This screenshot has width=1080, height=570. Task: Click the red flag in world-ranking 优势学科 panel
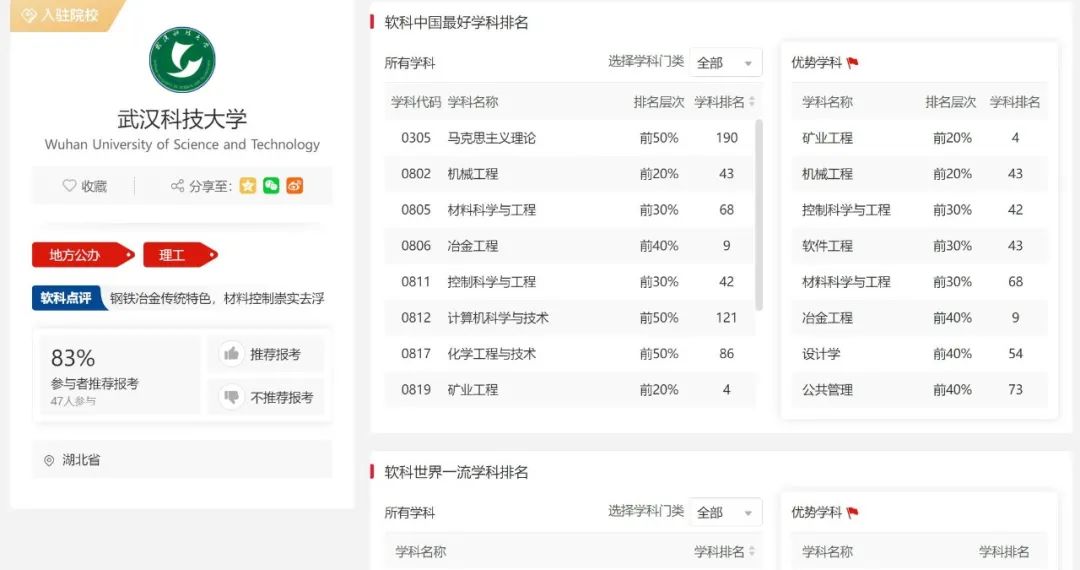[x=853, y=512]
